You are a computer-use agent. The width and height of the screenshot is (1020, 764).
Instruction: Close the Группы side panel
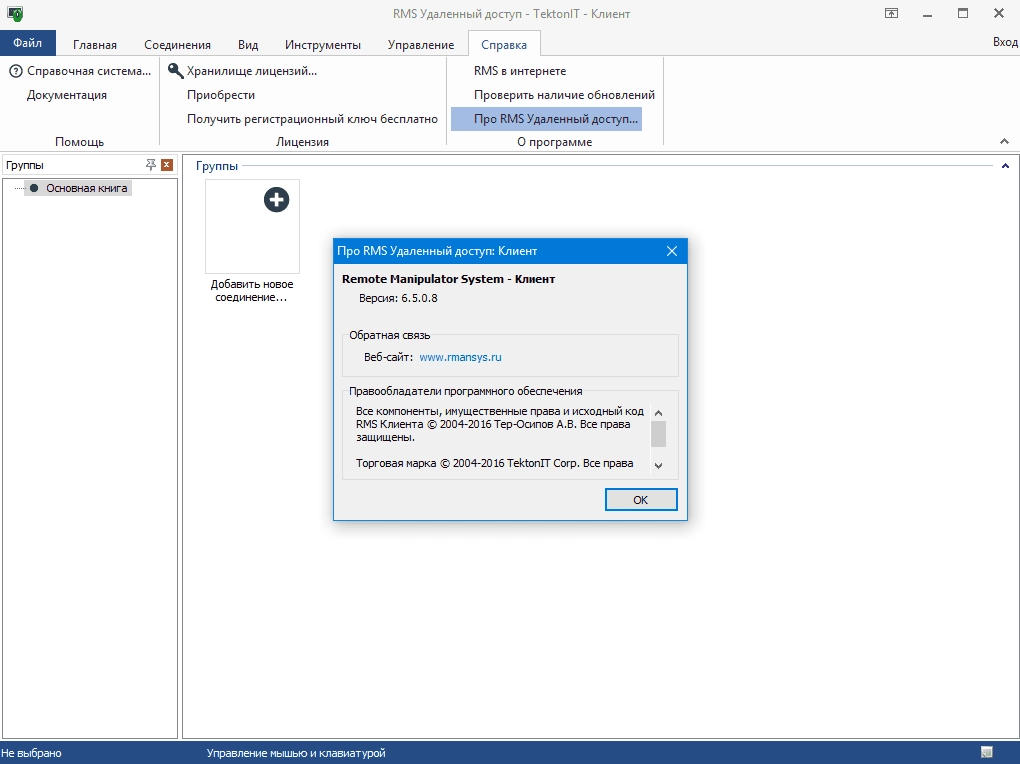point(167,165)
